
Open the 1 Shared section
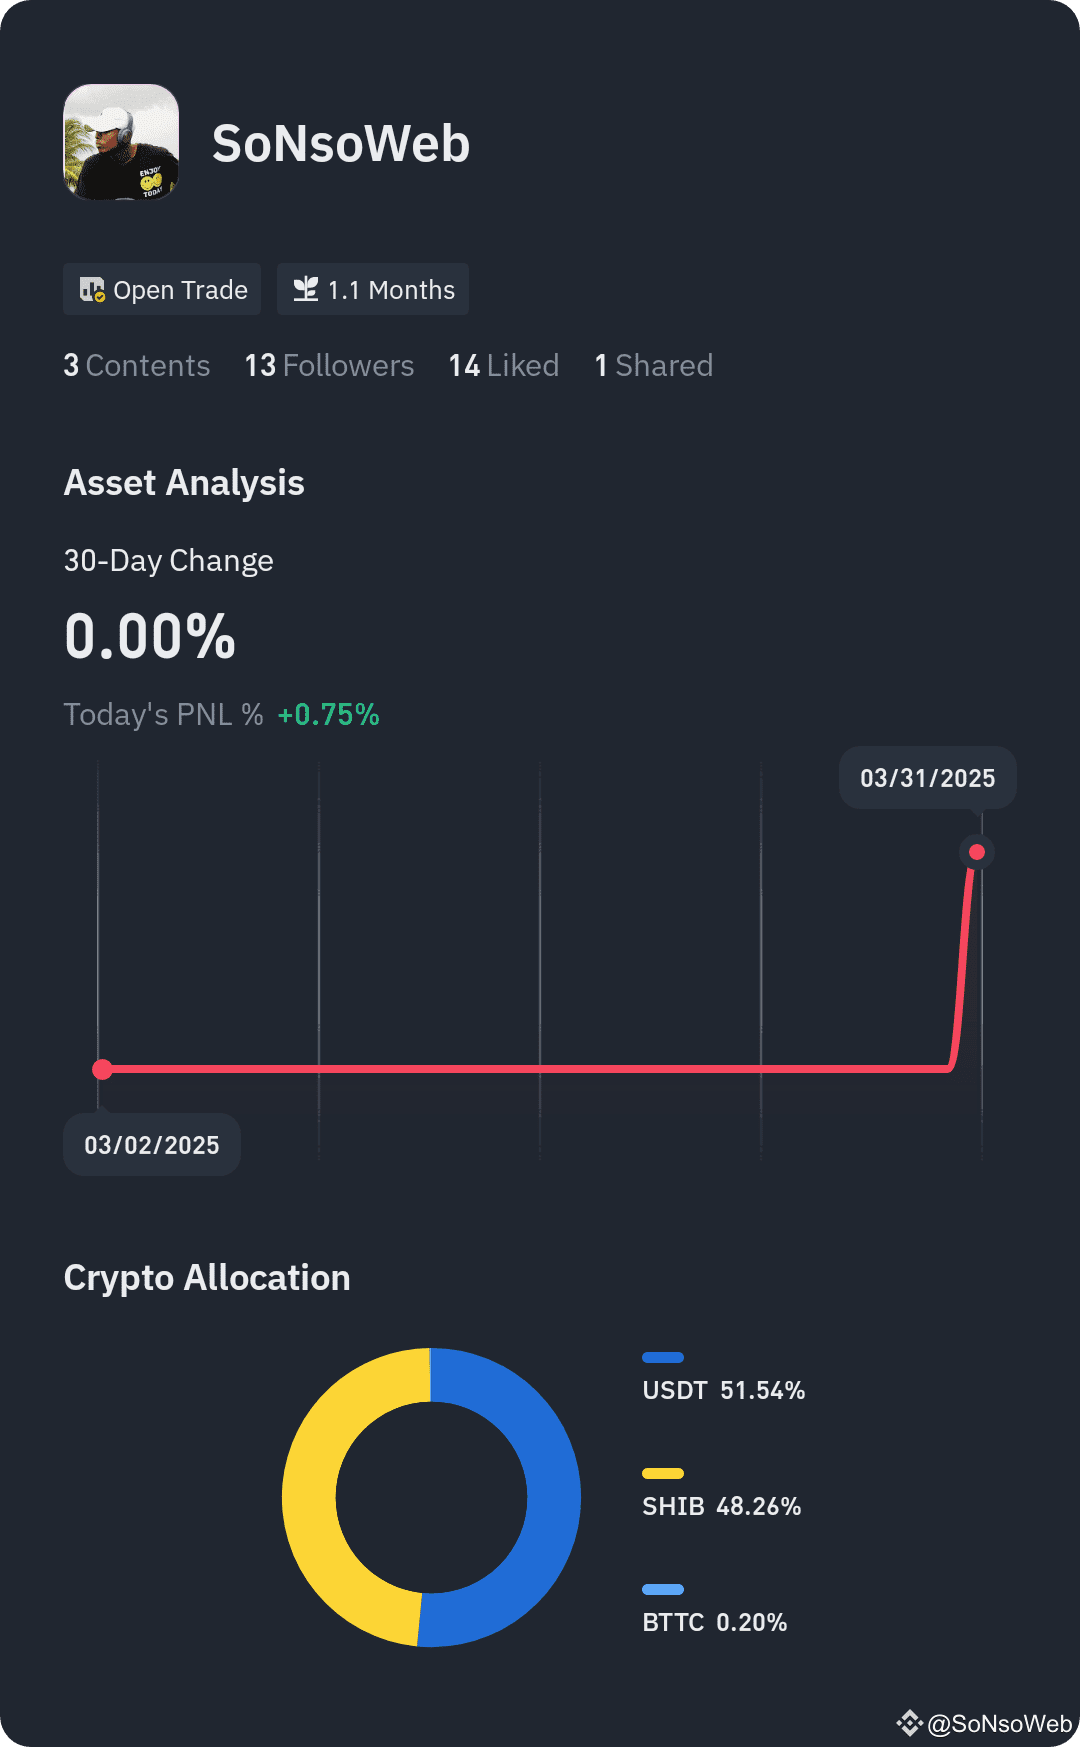click(654, 366)
